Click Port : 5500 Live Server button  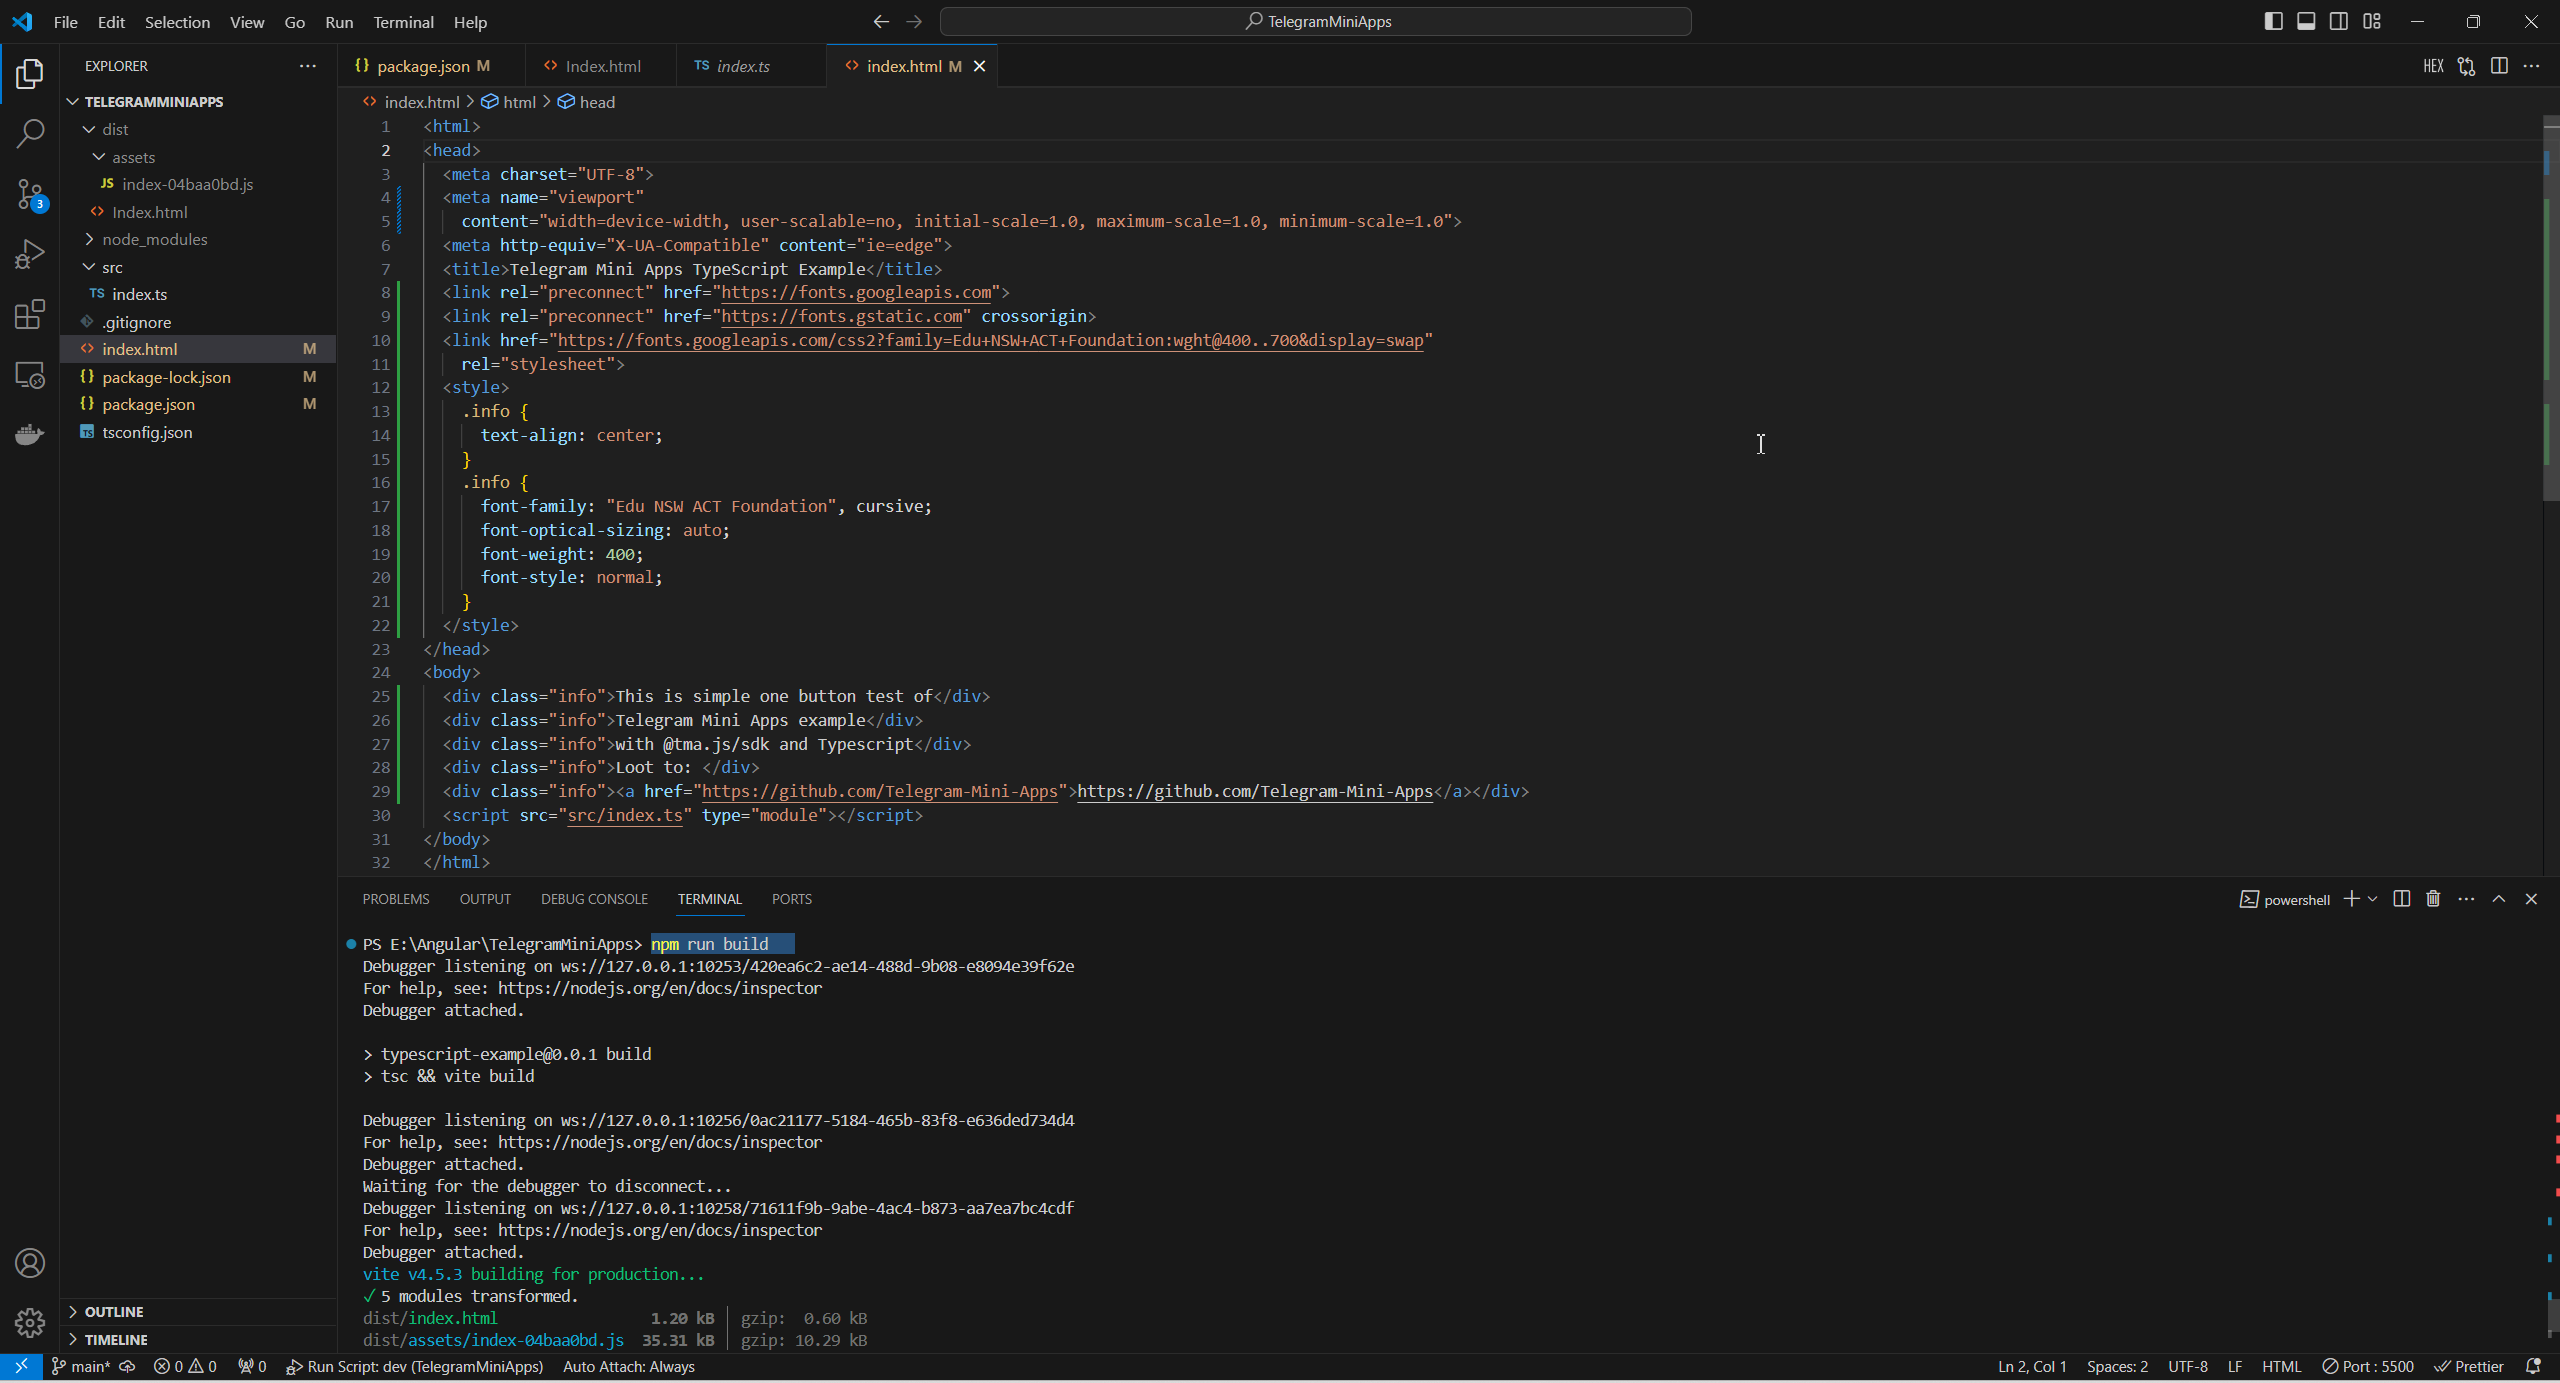point(2368,1366)
